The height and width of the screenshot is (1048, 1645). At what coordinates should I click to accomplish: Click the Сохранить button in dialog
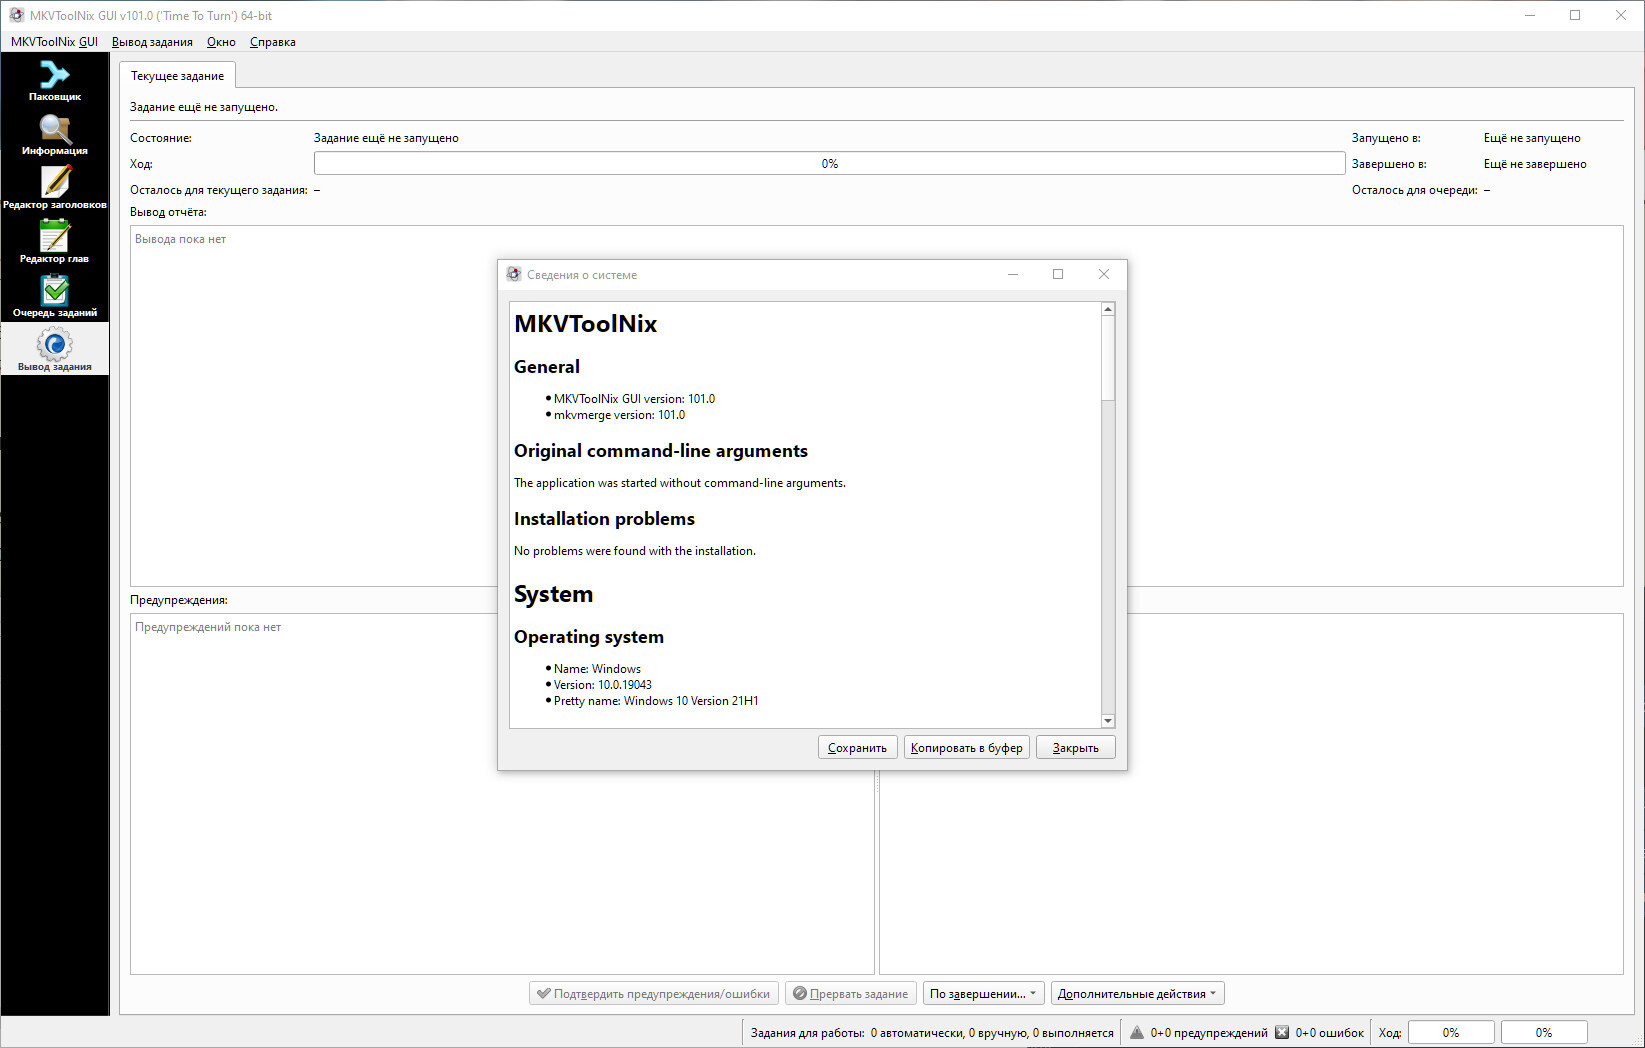pos(857,748)
